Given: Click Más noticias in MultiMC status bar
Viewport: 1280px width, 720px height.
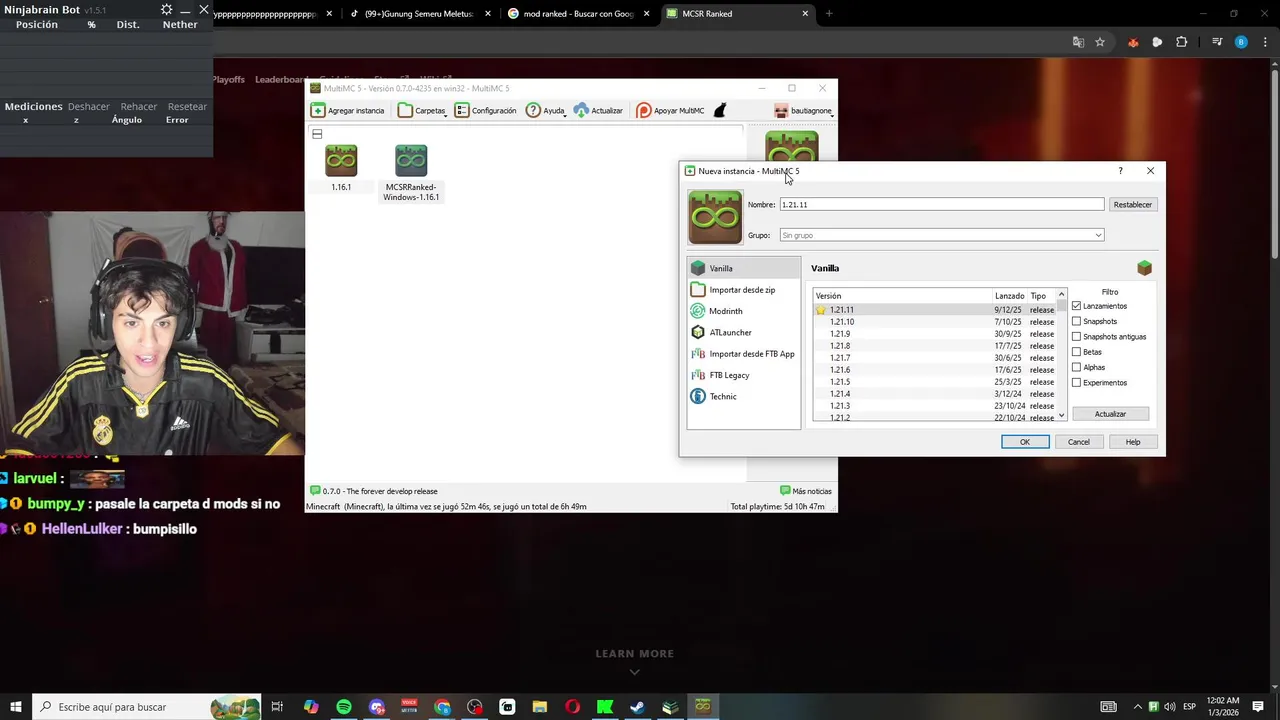Looking at the screenshot, I should [x=806, y=491].
